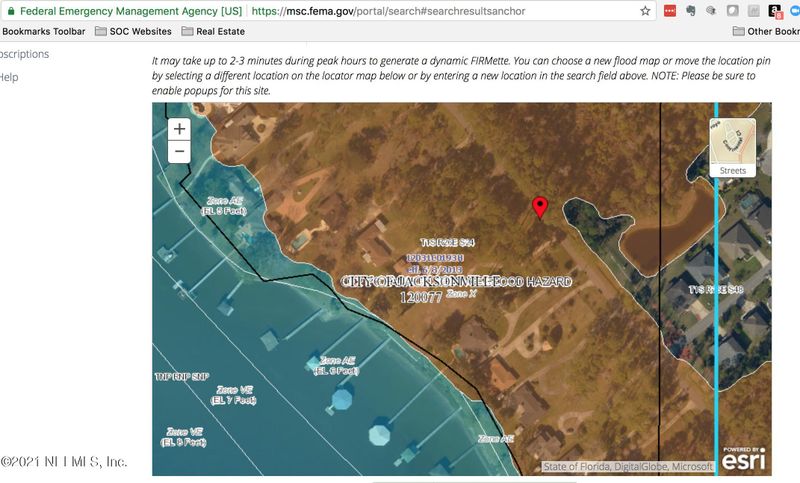Viewport: 800px width, 483px height.
Task: Open the Help link in the sidebar
Action: pyautogui.click(x=9, y=77)
